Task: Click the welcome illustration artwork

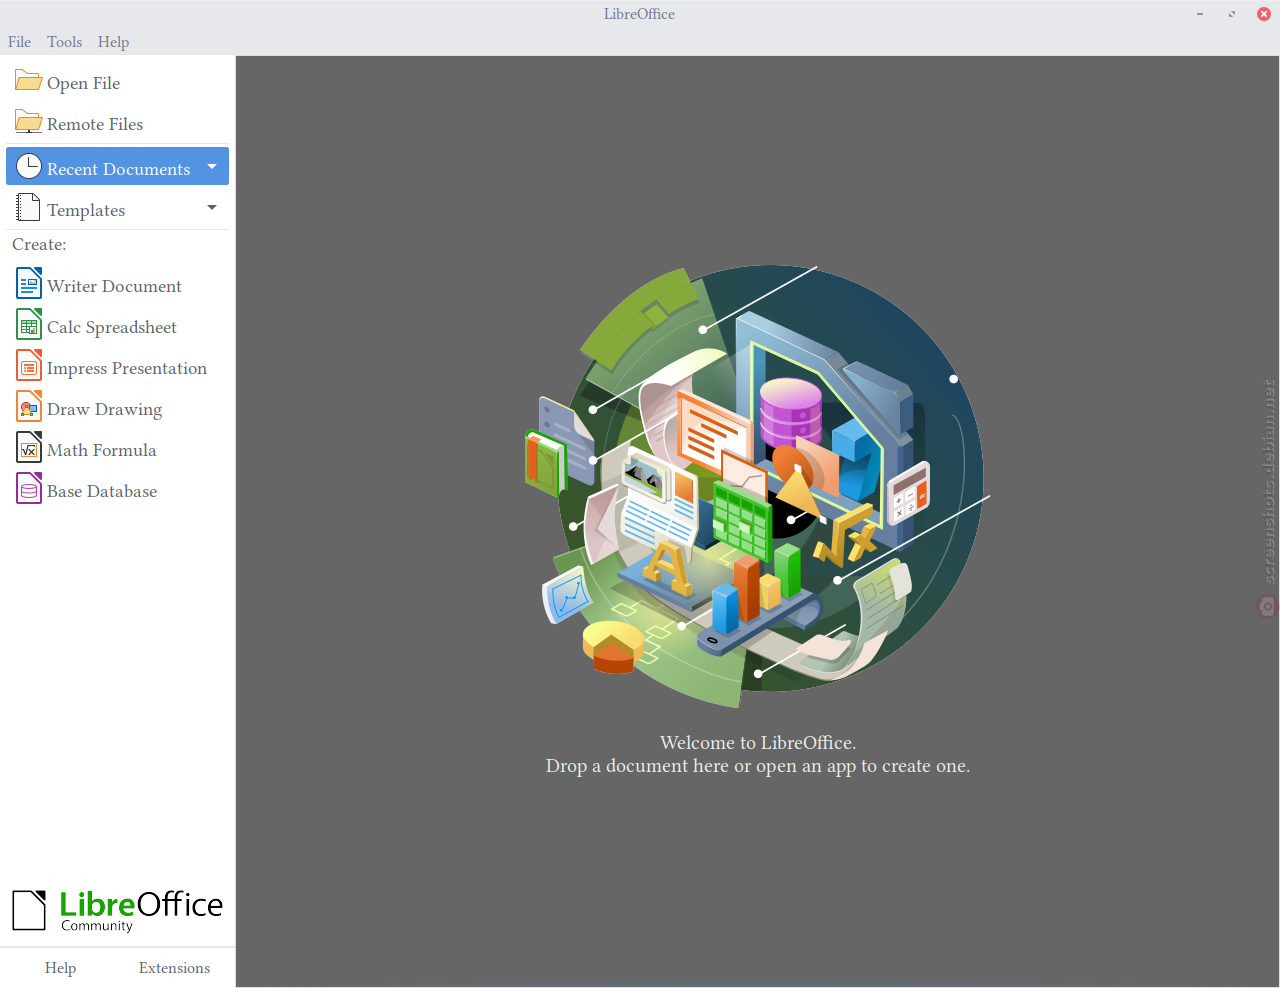Action: 757,487
